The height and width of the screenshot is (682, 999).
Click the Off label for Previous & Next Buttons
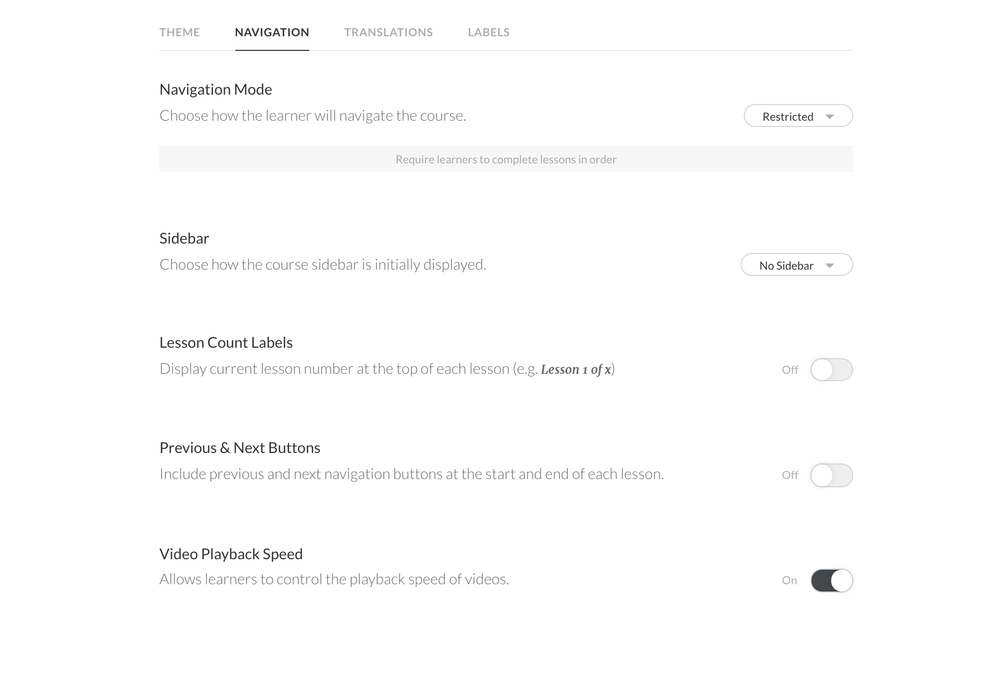790,475
